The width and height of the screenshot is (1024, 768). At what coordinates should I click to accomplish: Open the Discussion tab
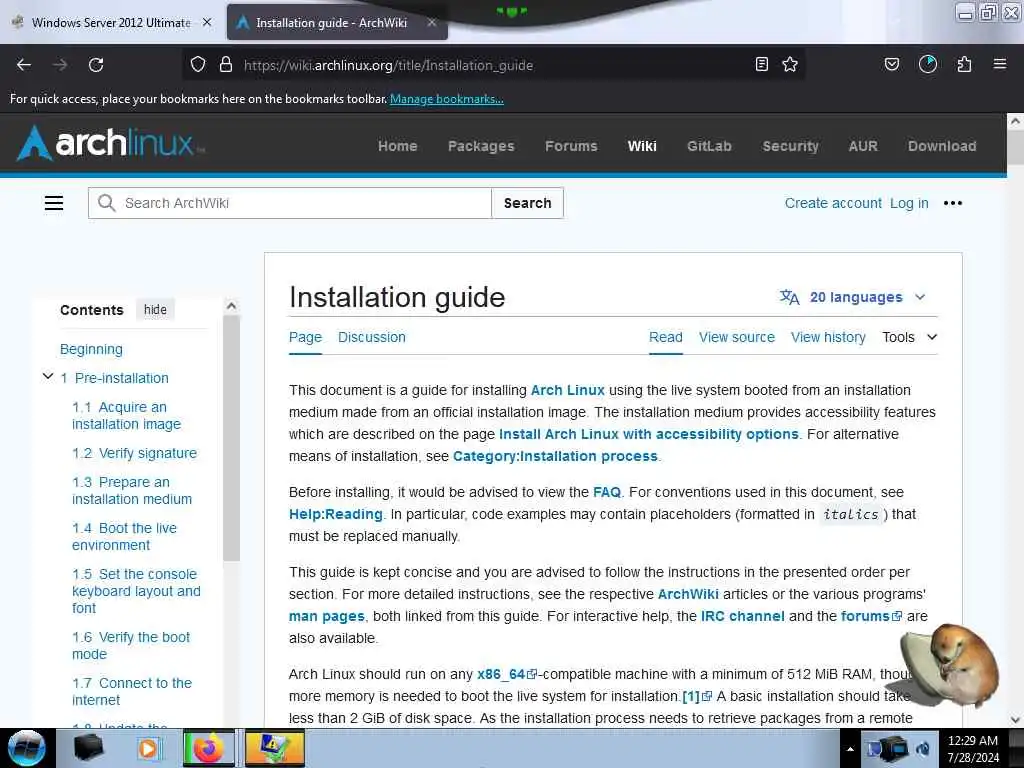click(x=372, y=337)
